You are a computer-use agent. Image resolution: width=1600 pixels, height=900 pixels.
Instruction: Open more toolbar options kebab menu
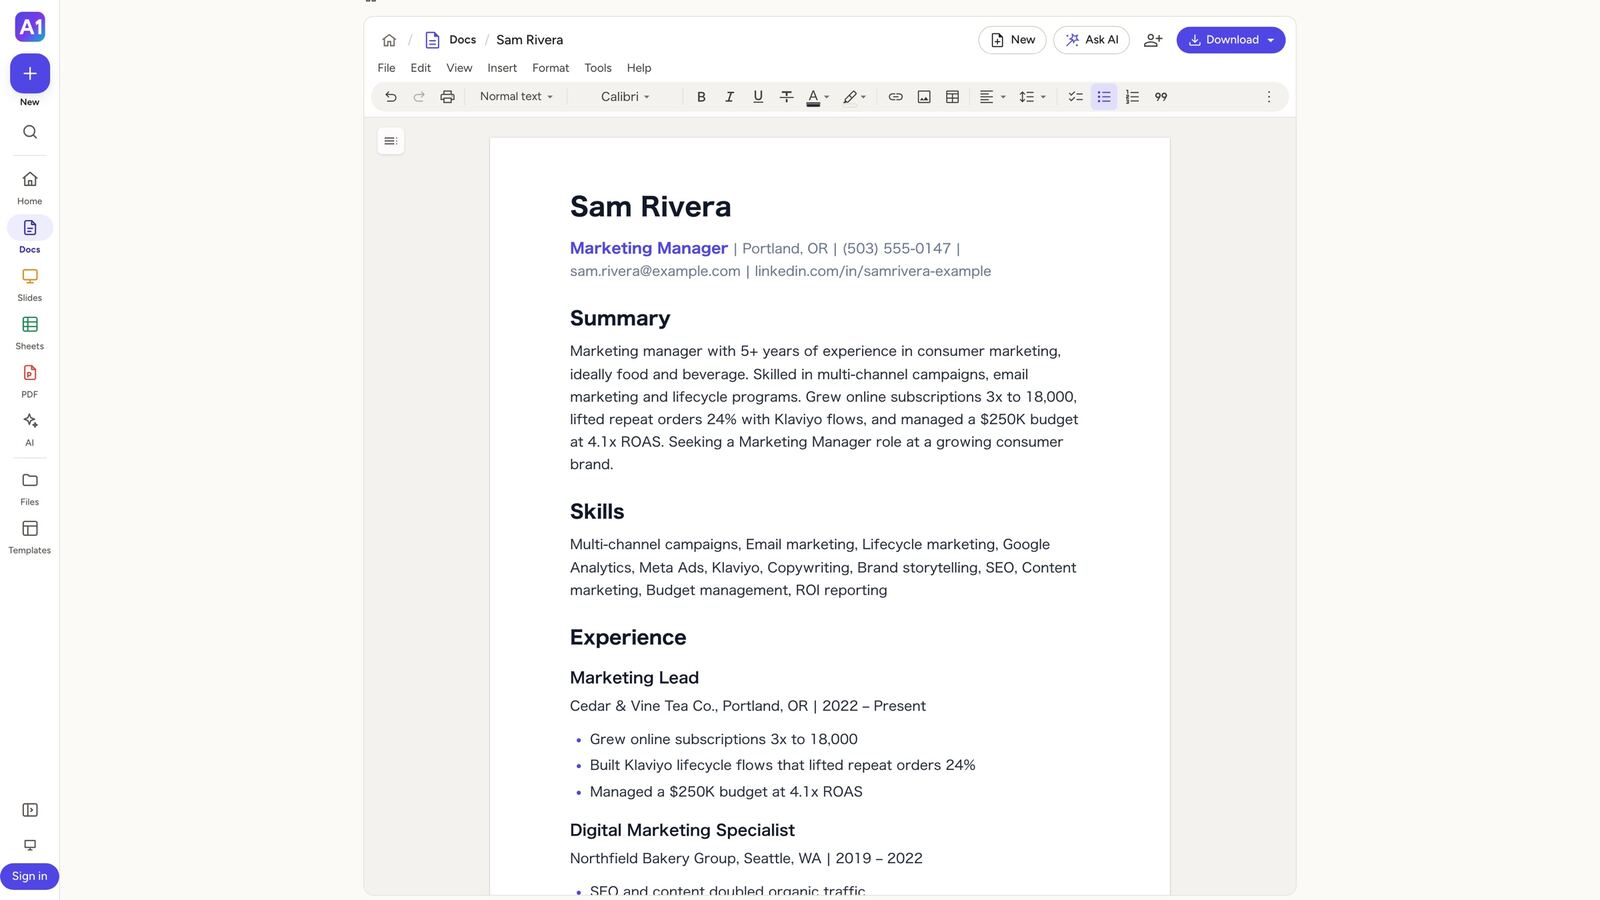point(1269,97)
